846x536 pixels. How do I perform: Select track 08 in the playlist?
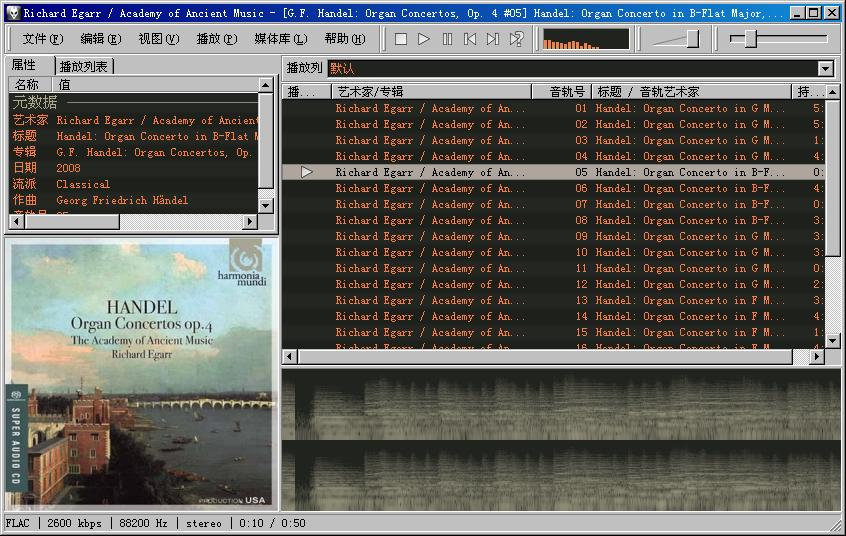pyautogui.click(x=554, y=220)
